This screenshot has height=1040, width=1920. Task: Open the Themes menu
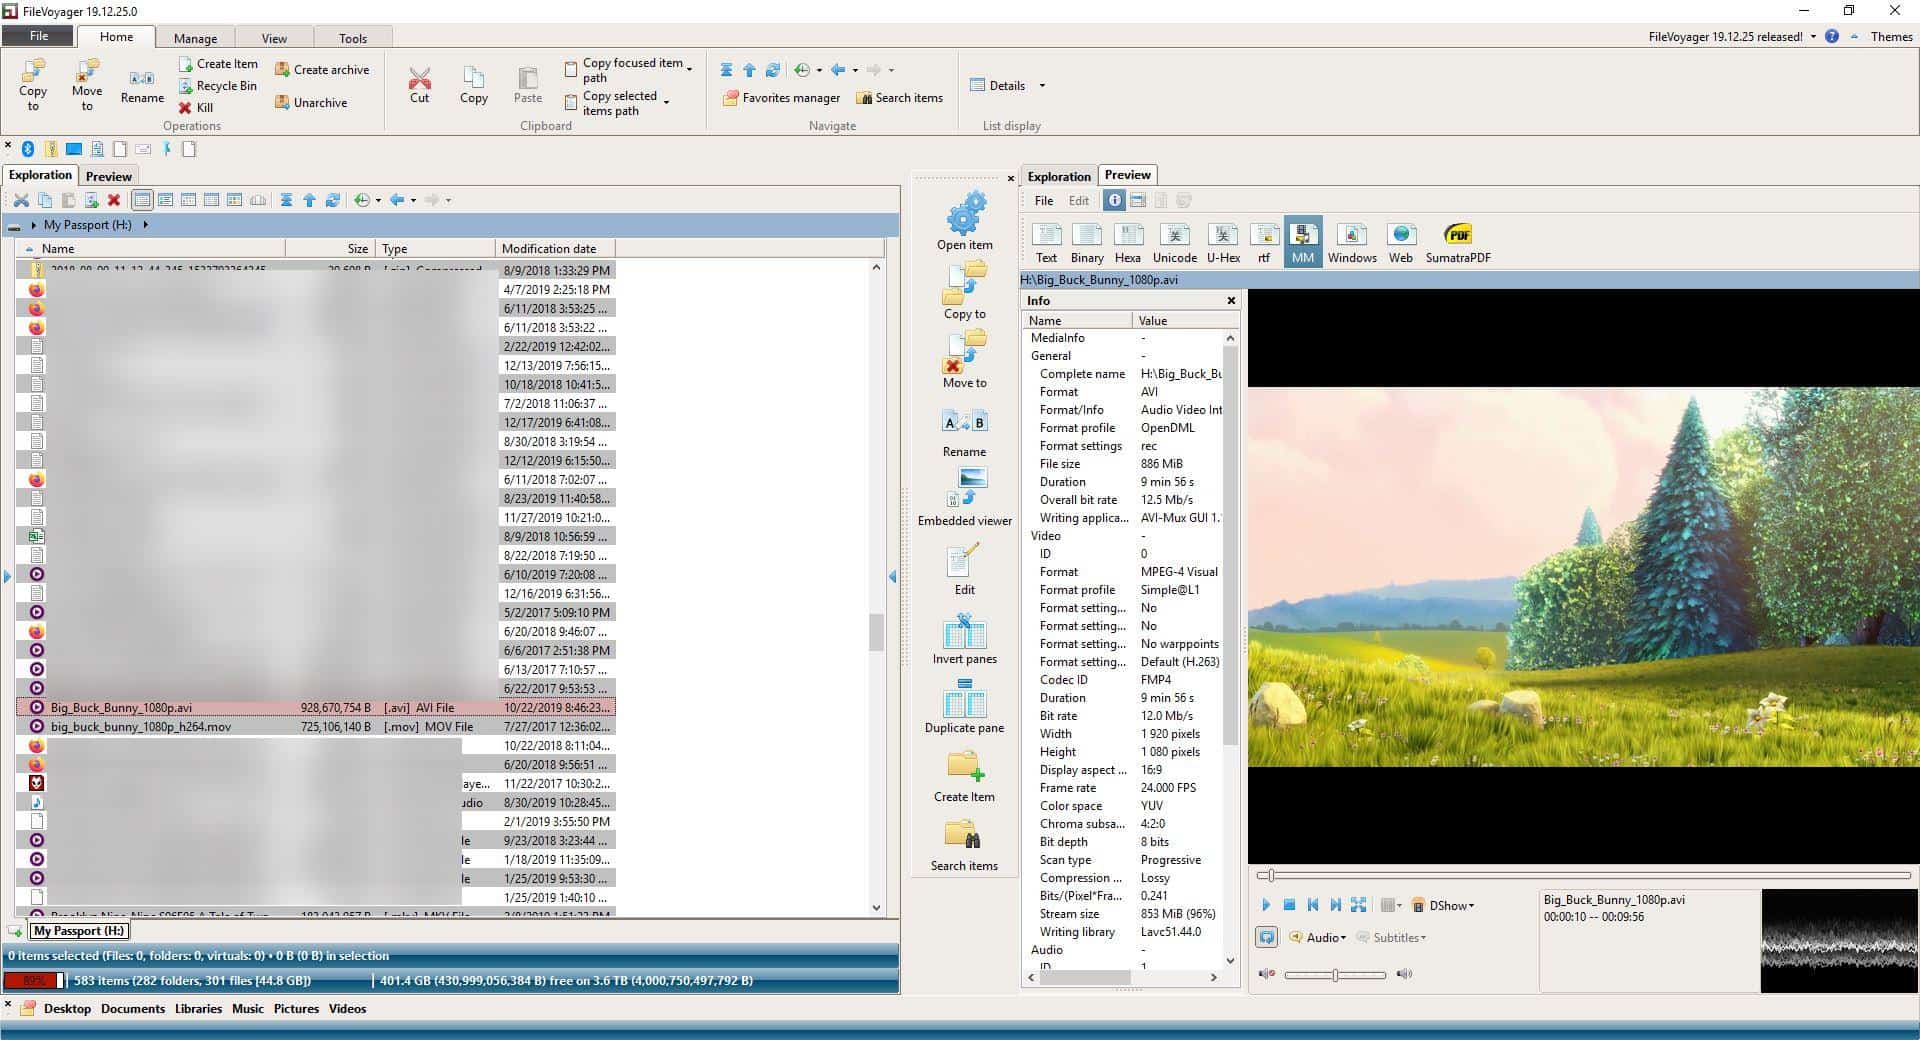[1891, 37]
